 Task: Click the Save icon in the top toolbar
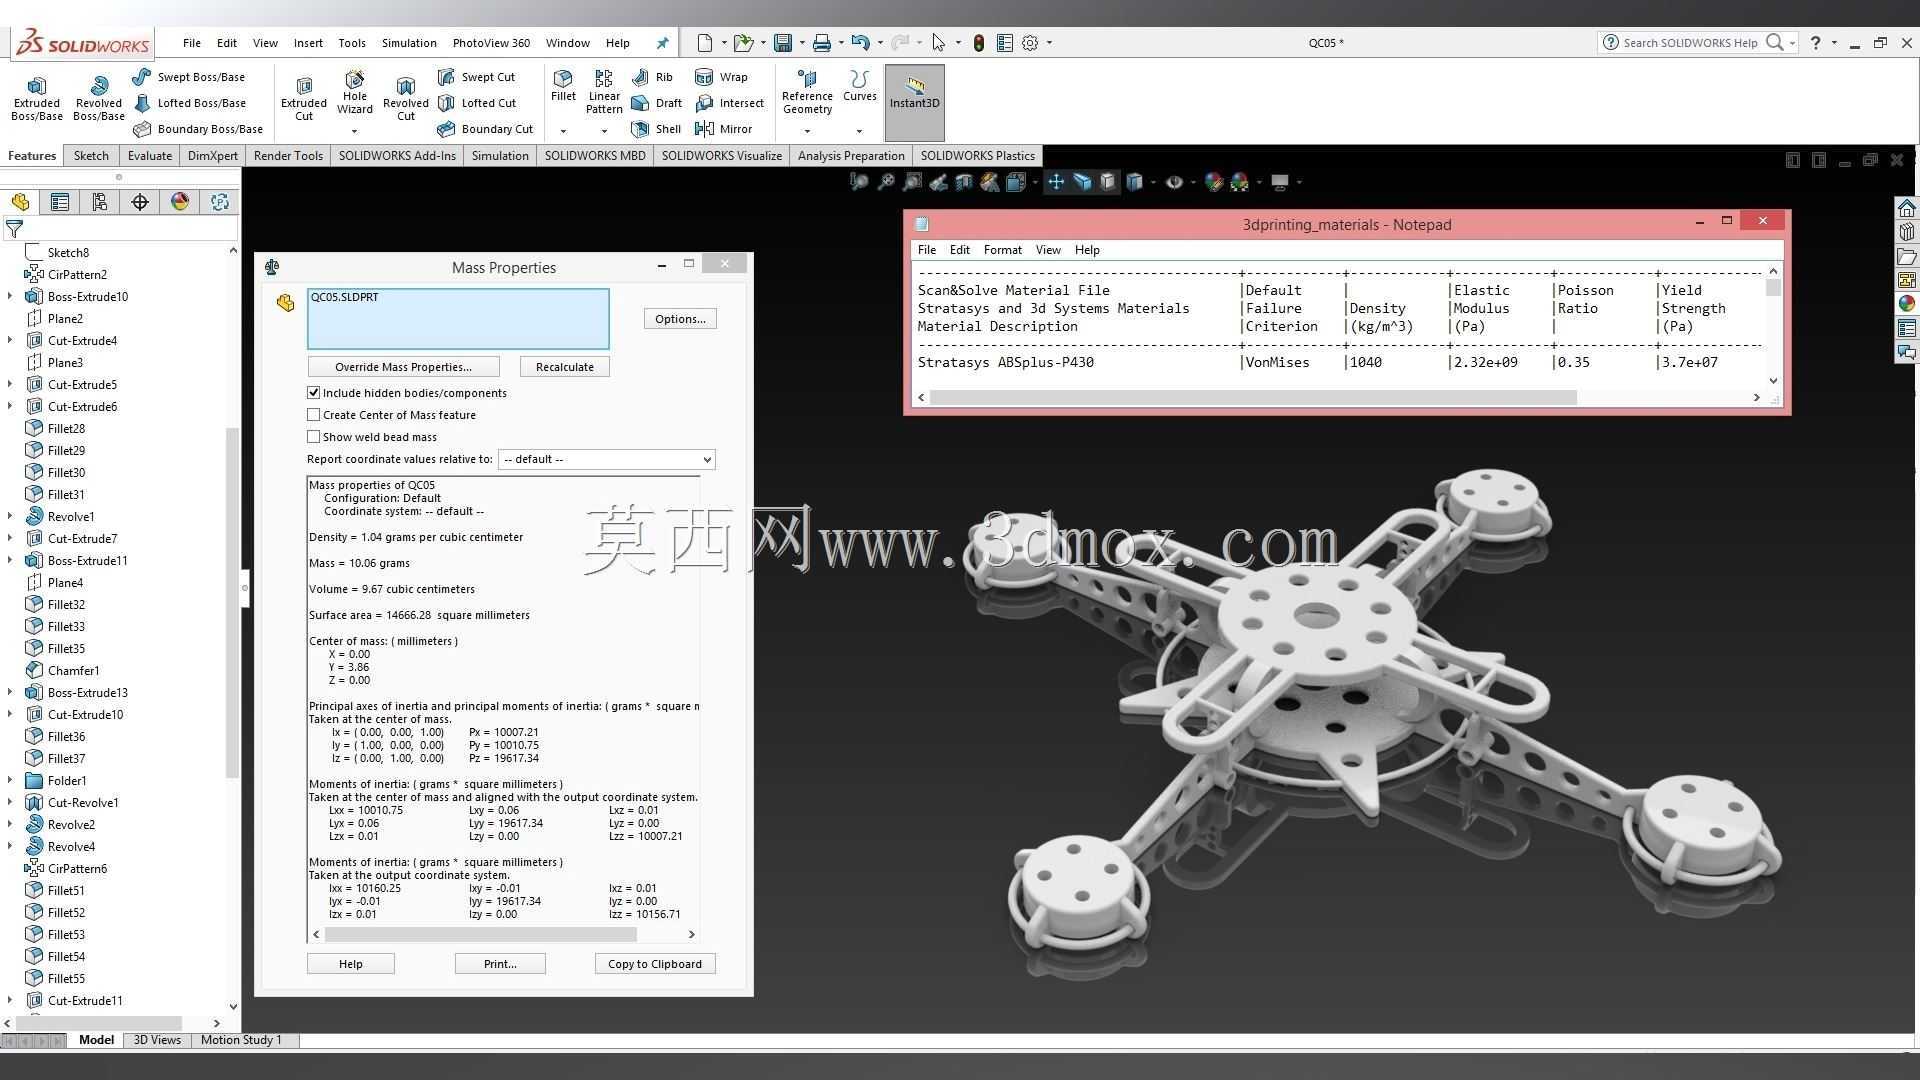[783, 43]
